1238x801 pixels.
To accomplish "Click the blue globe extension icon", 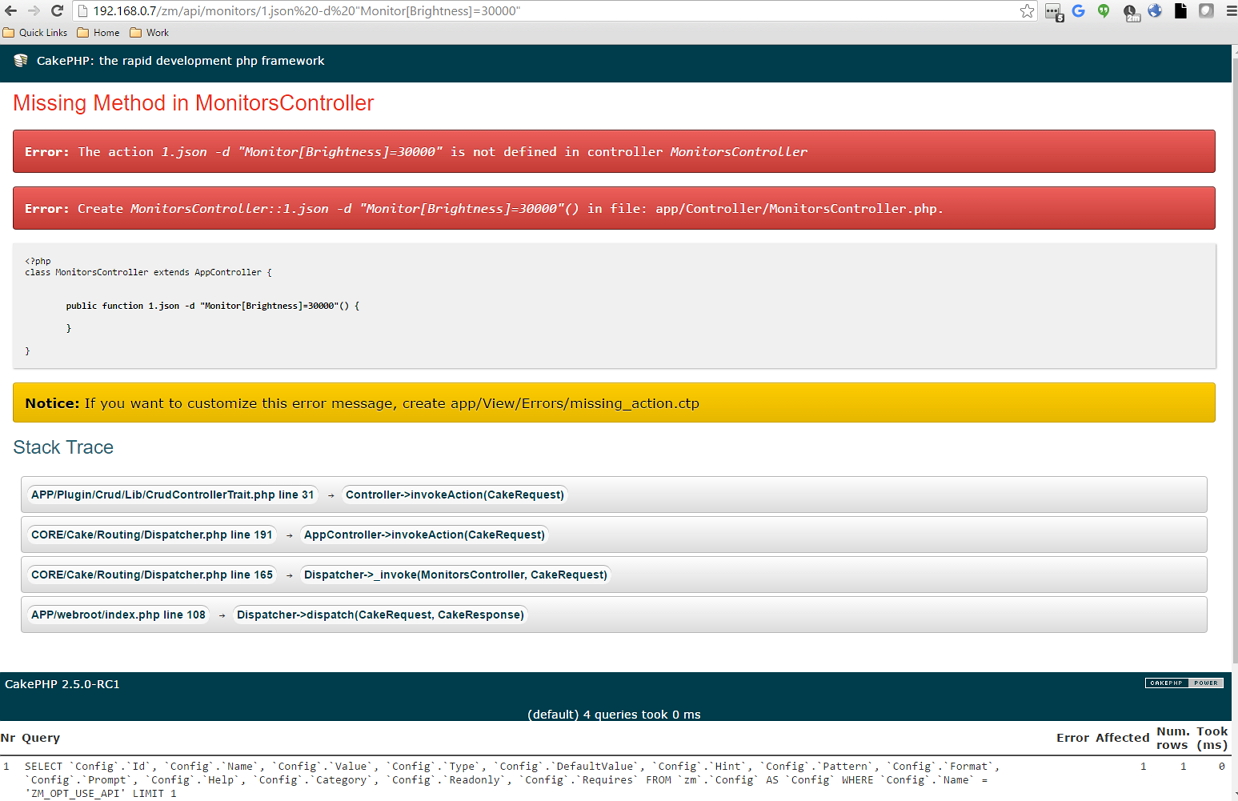I will point(1155,11).
